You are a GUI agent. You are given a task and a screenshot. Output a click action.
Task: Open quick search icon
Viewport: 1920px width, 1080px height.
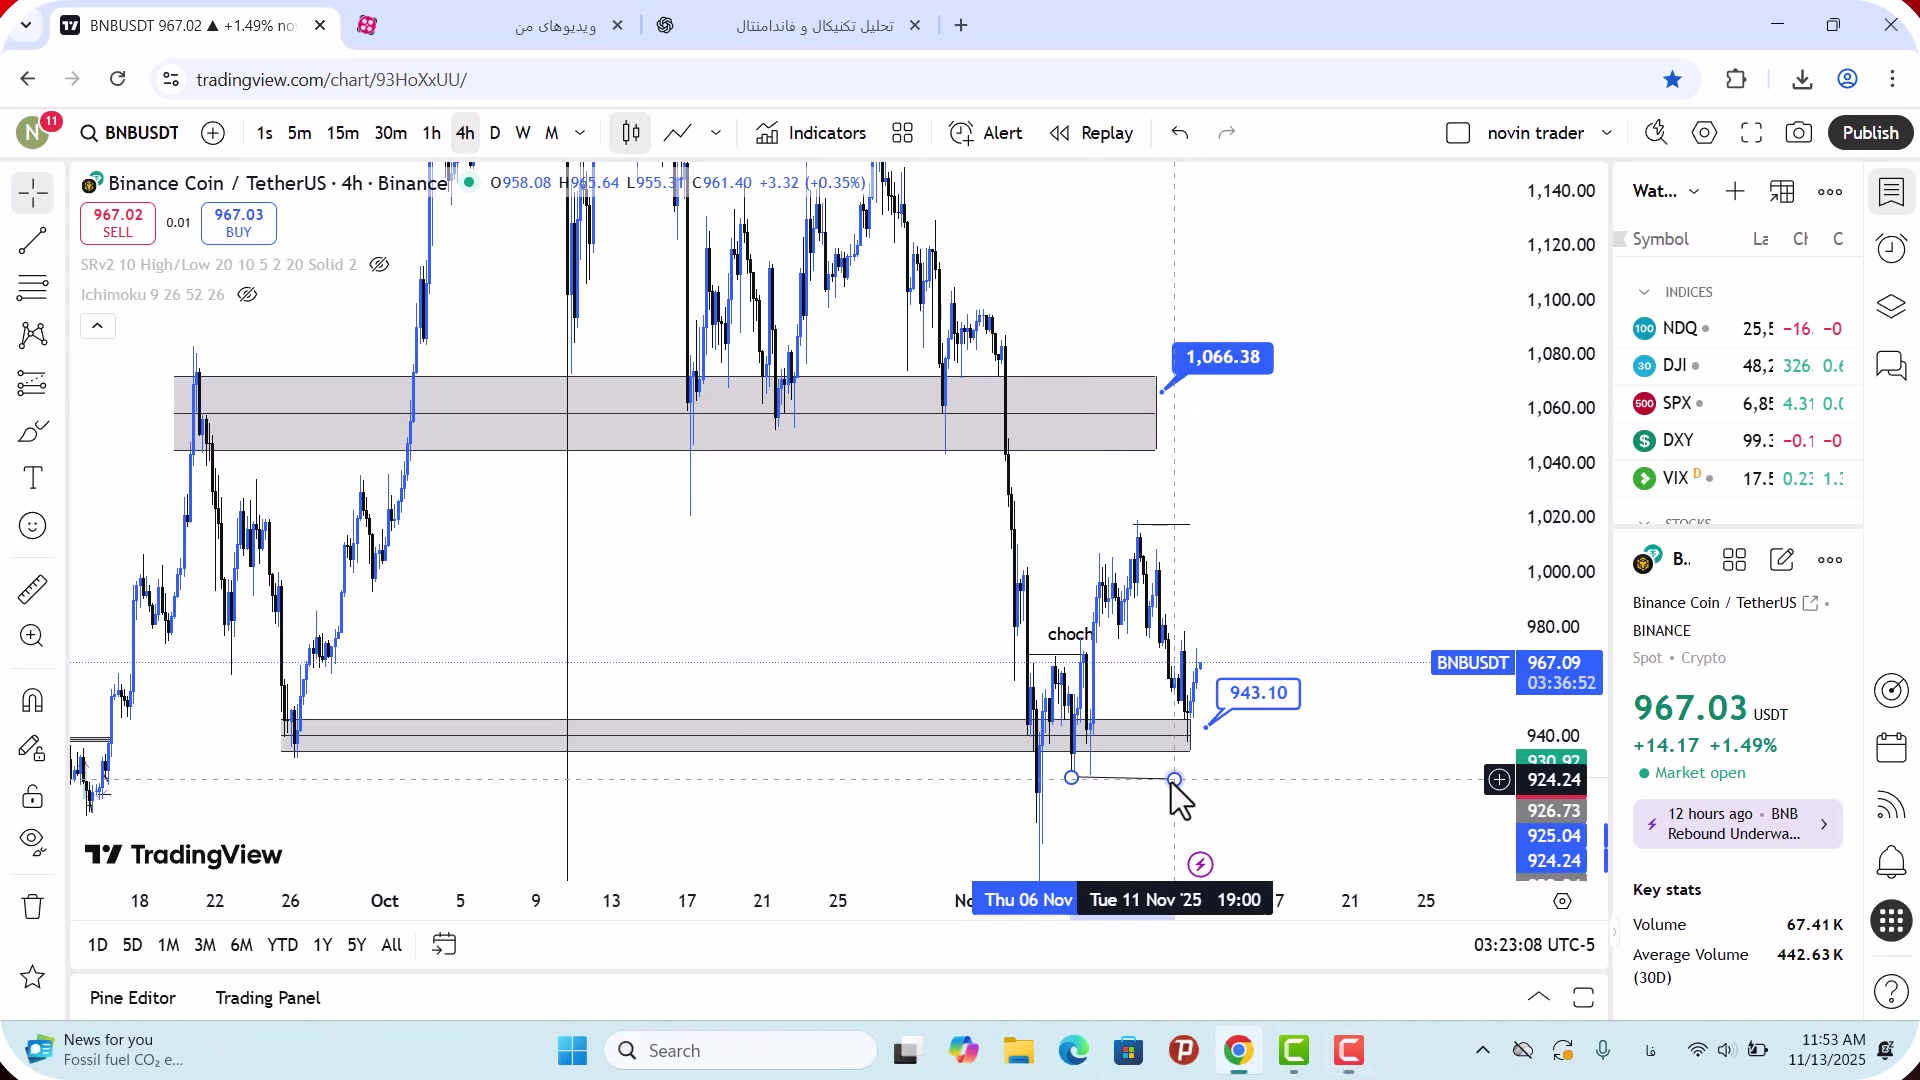[x=1656, y=133]
